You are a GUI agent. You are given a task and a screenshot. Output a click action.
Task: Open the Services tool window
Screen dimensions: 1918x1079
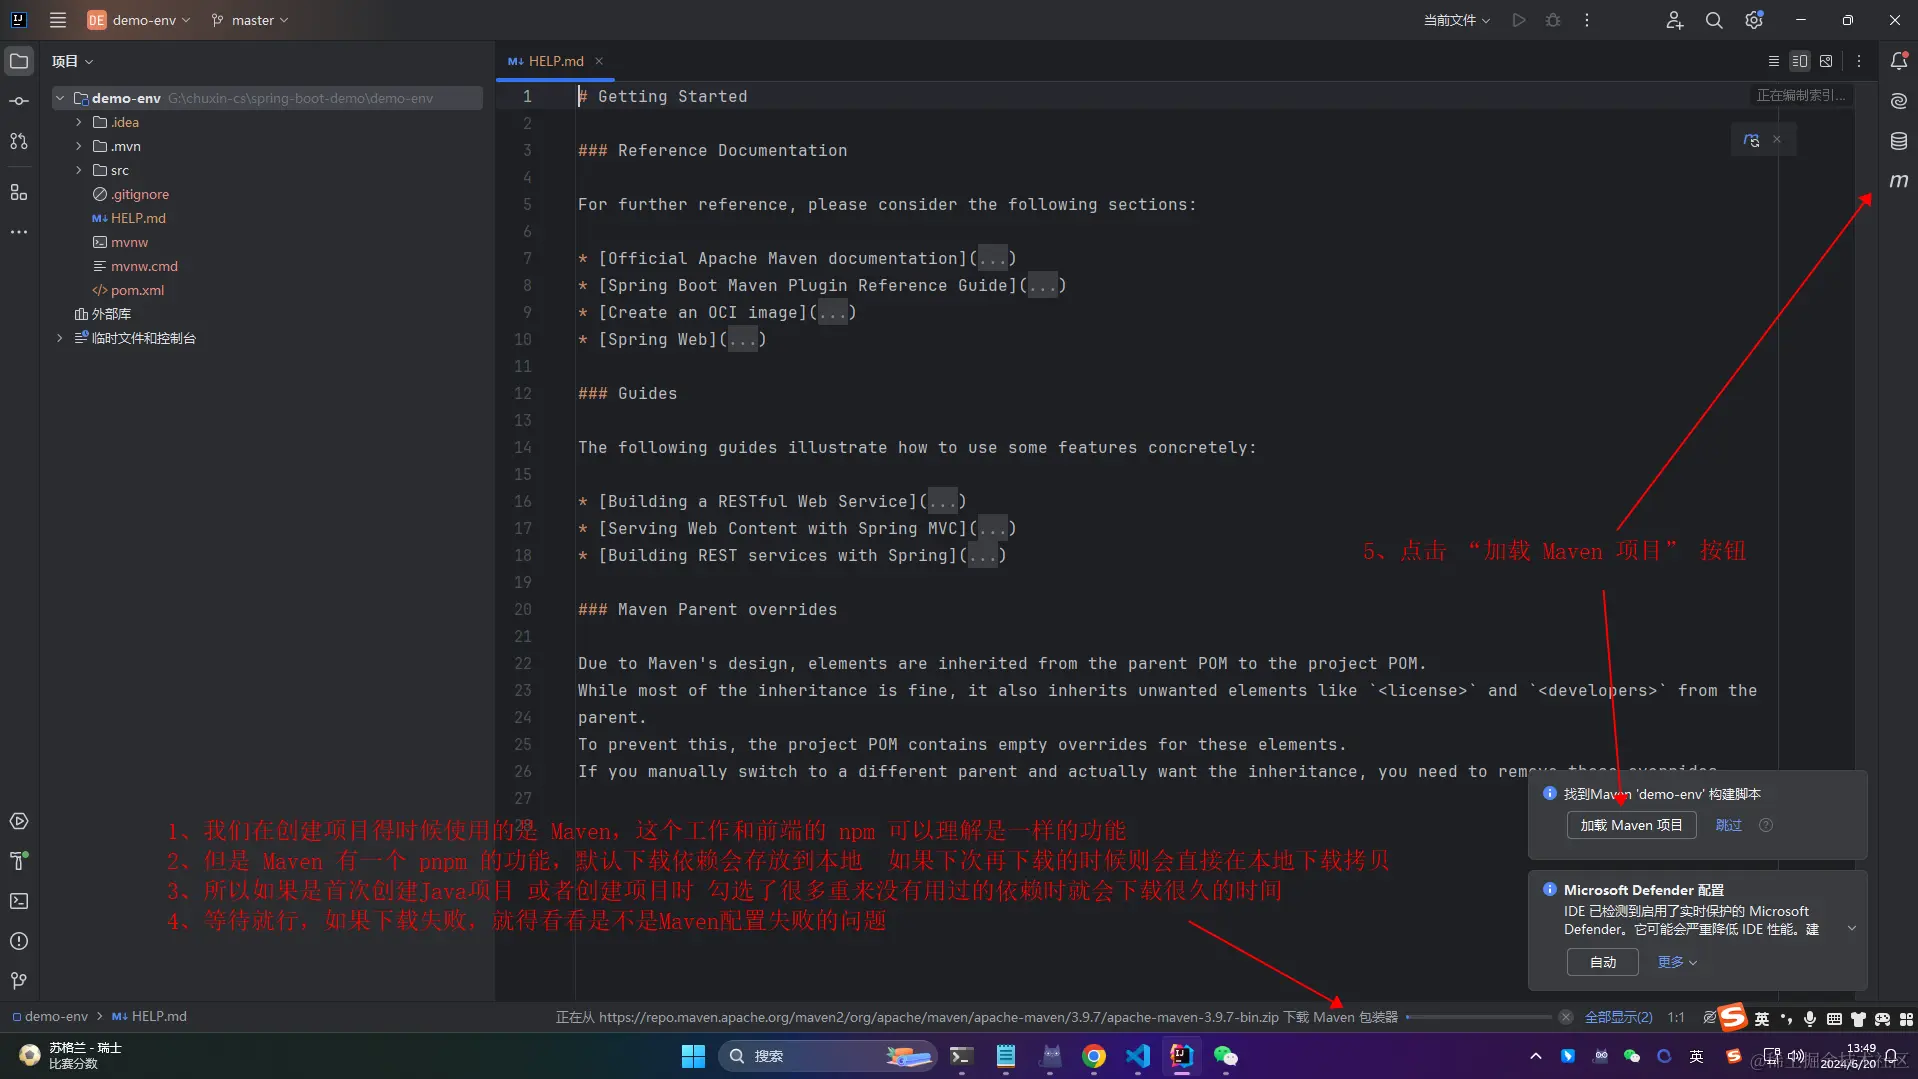coord(19,821)
